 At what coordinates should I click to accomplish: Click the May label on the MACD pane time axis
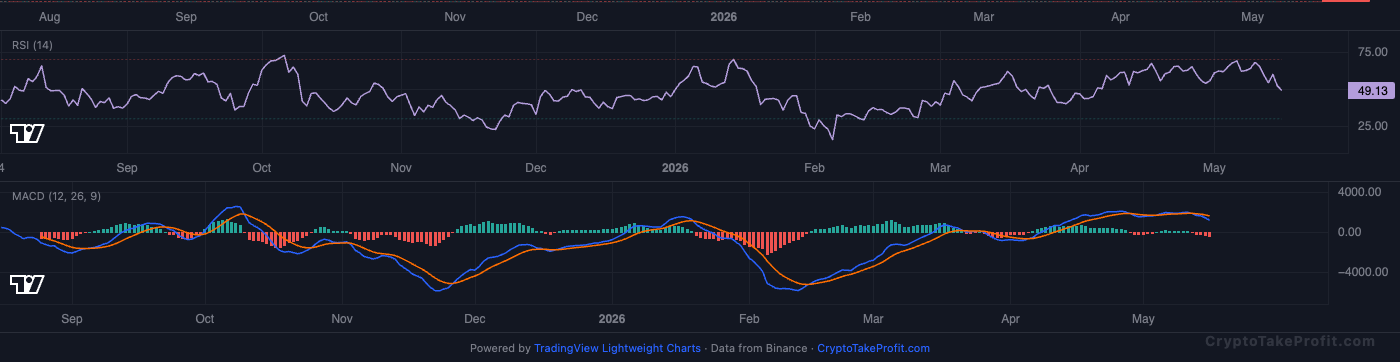tap(1143, 319)
